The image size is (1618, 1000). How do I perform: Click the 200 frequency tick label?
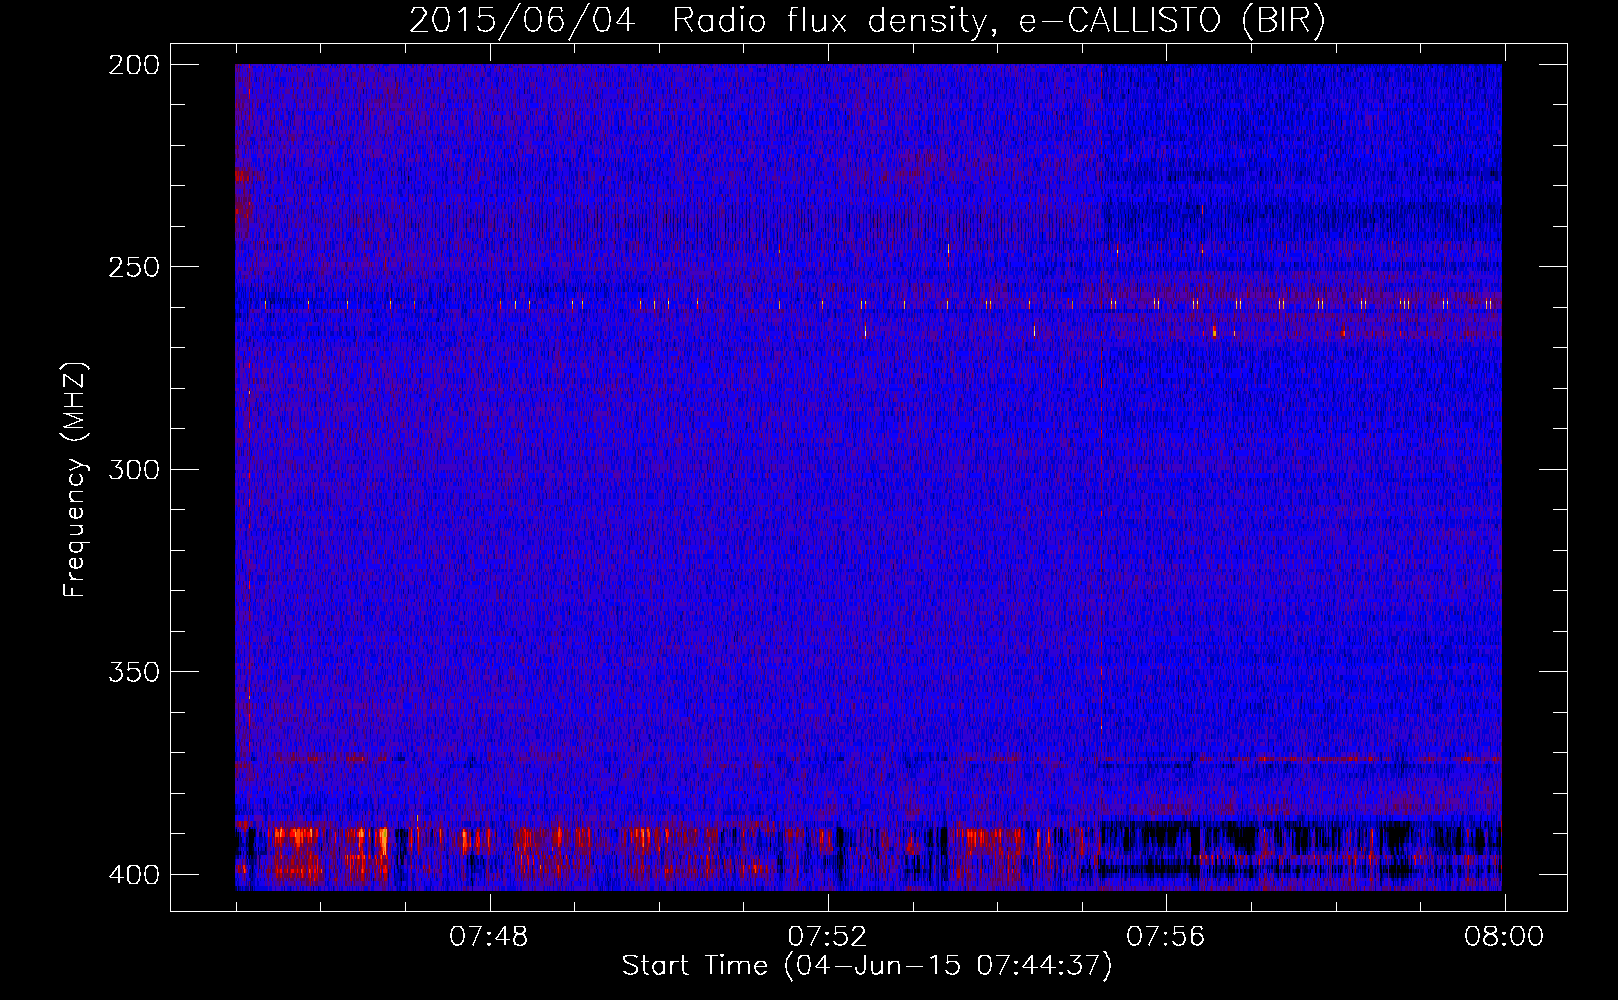pyautogui.click(x=134, y=65)
